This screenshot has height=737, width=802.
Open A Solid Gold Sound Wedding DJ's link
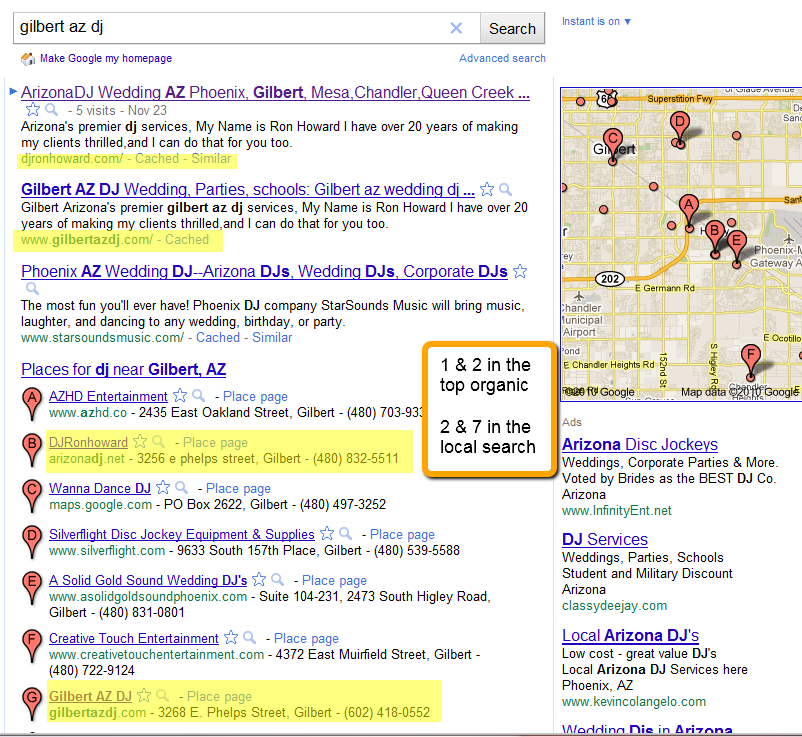[148, 580]
